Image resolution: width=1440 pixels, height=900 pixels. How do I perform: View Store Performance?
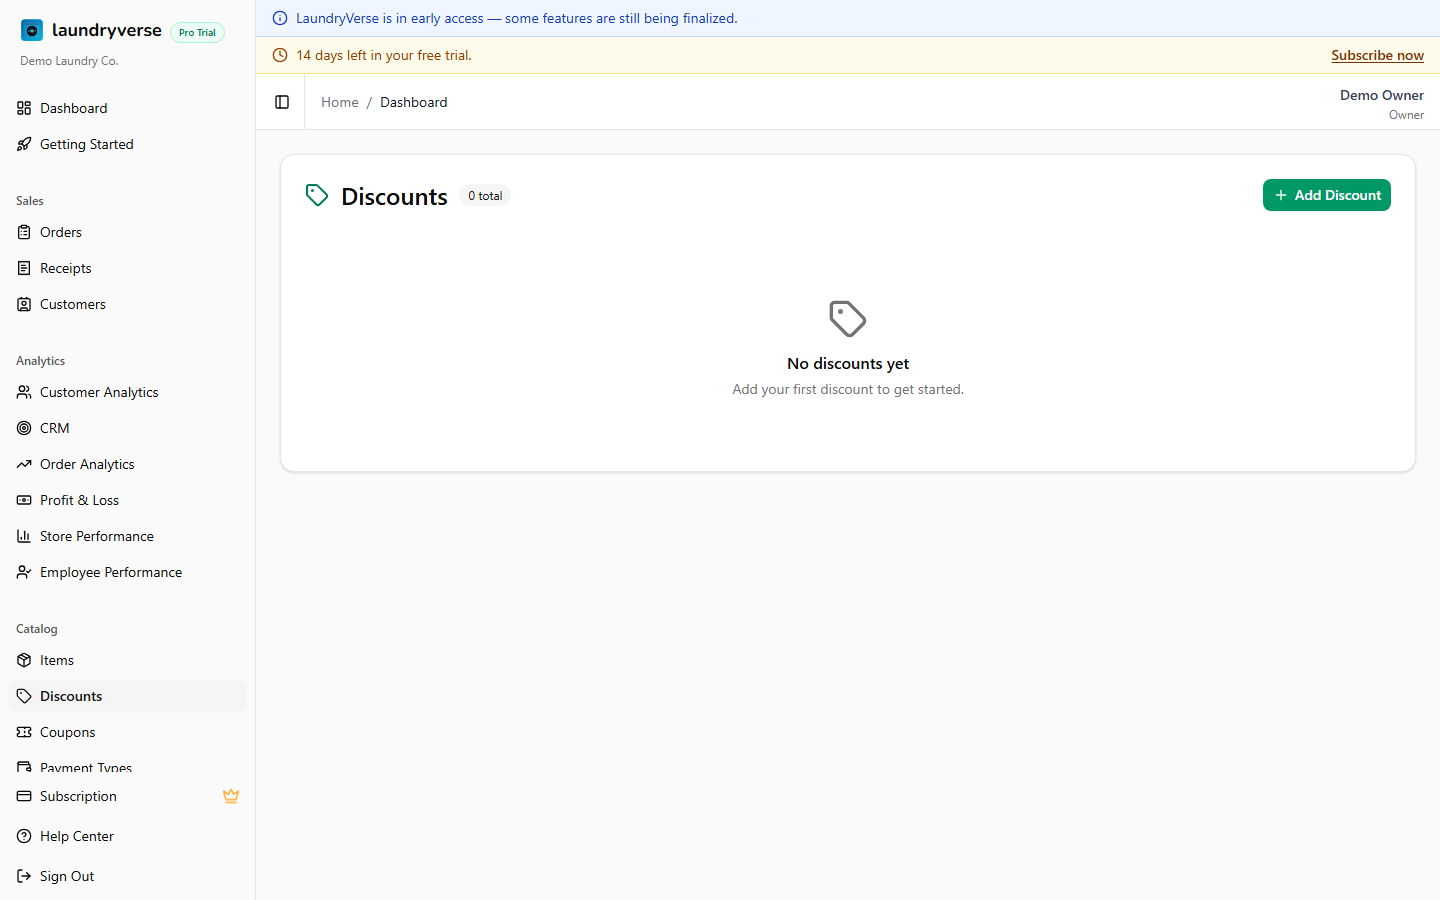[x=127, y=536]
